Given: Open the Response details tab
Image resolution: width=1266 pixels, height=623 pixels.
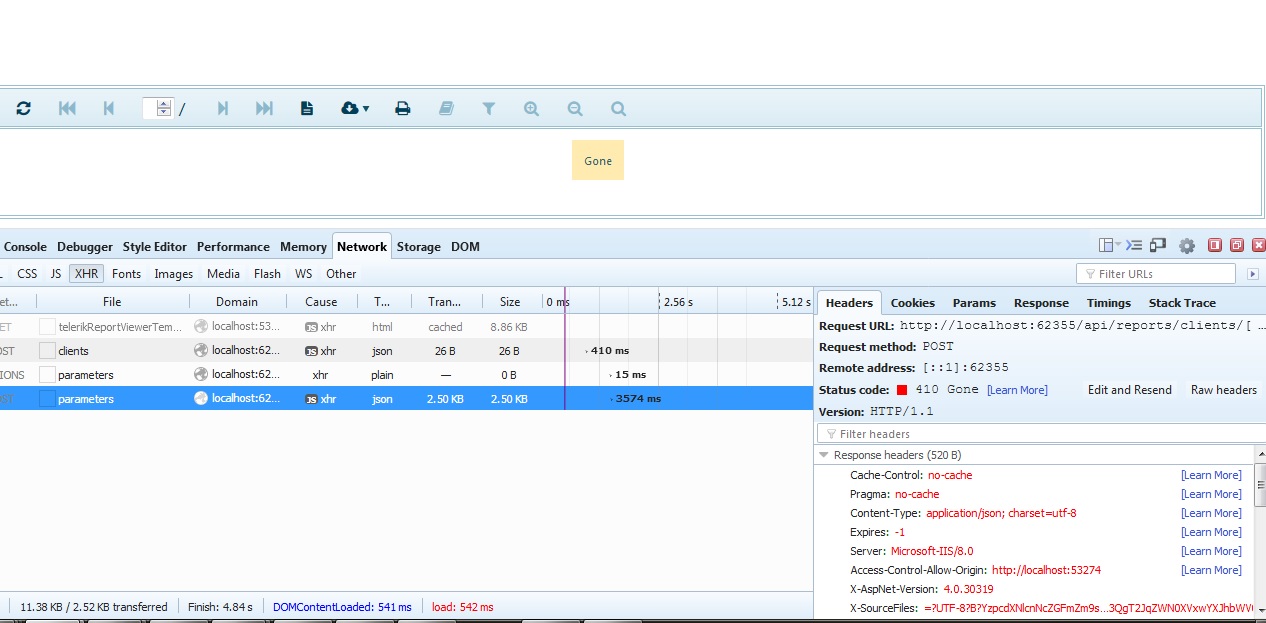Looking at the screenshot, I should click(1041, 303).
